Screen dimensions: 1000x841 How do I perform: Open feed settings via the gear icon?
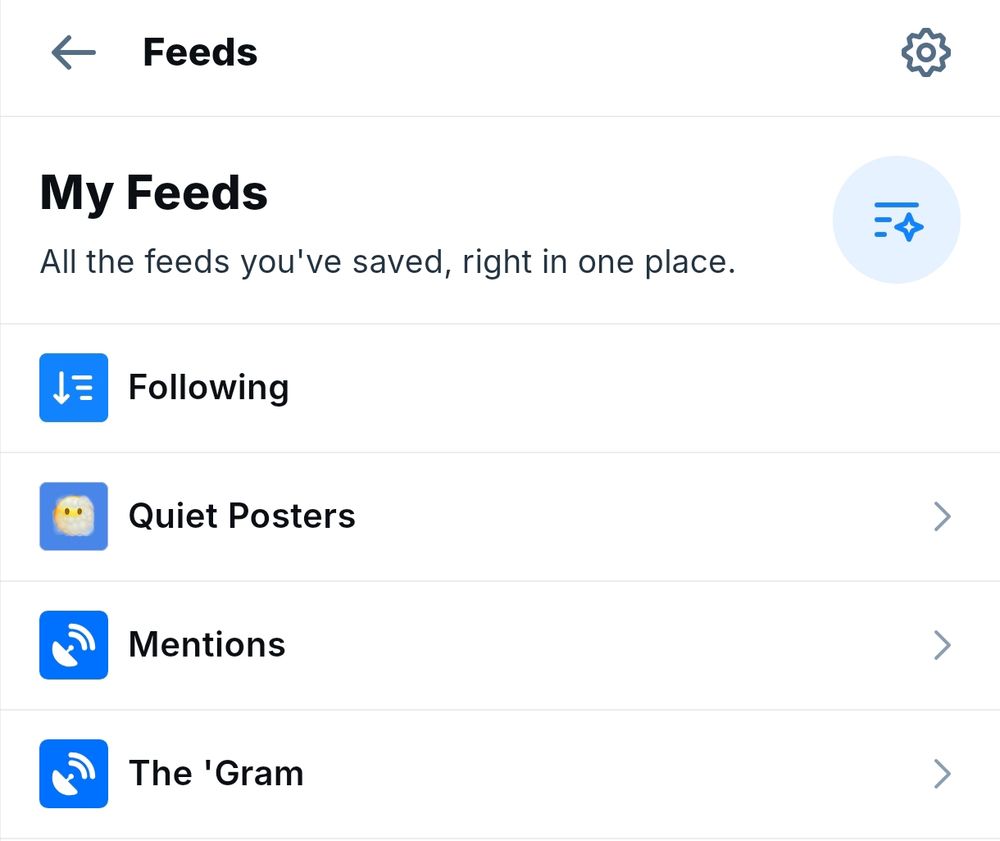pyautogui.click(x=925, y=53)
